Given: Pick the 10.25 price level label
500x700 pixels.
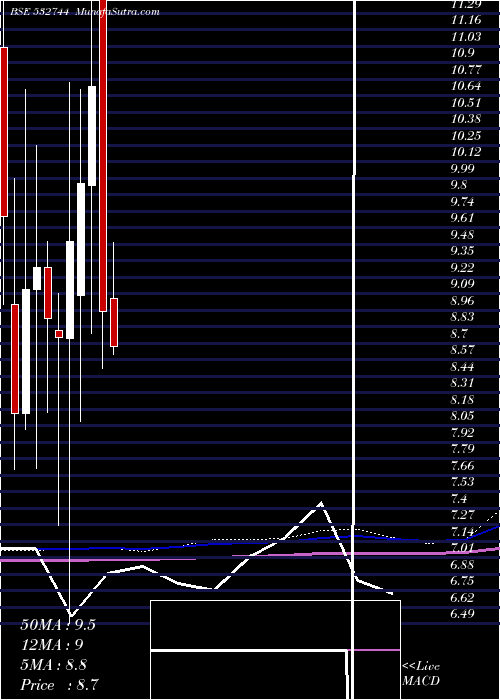Looking at the screenshot, I should [466, 136].
